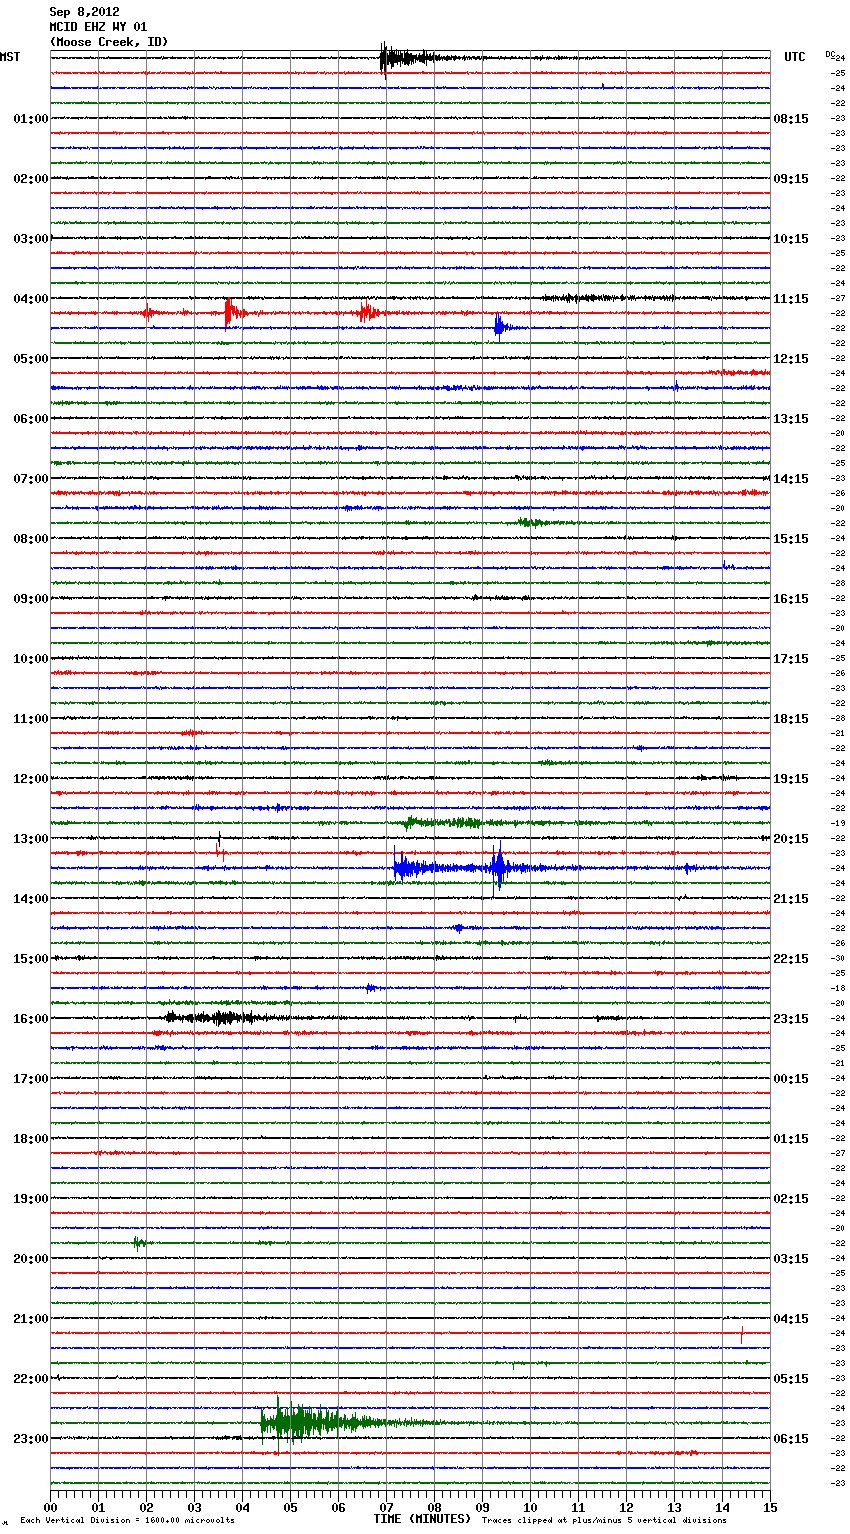Click the 11:00 MST hour label

tap(30, 719)
